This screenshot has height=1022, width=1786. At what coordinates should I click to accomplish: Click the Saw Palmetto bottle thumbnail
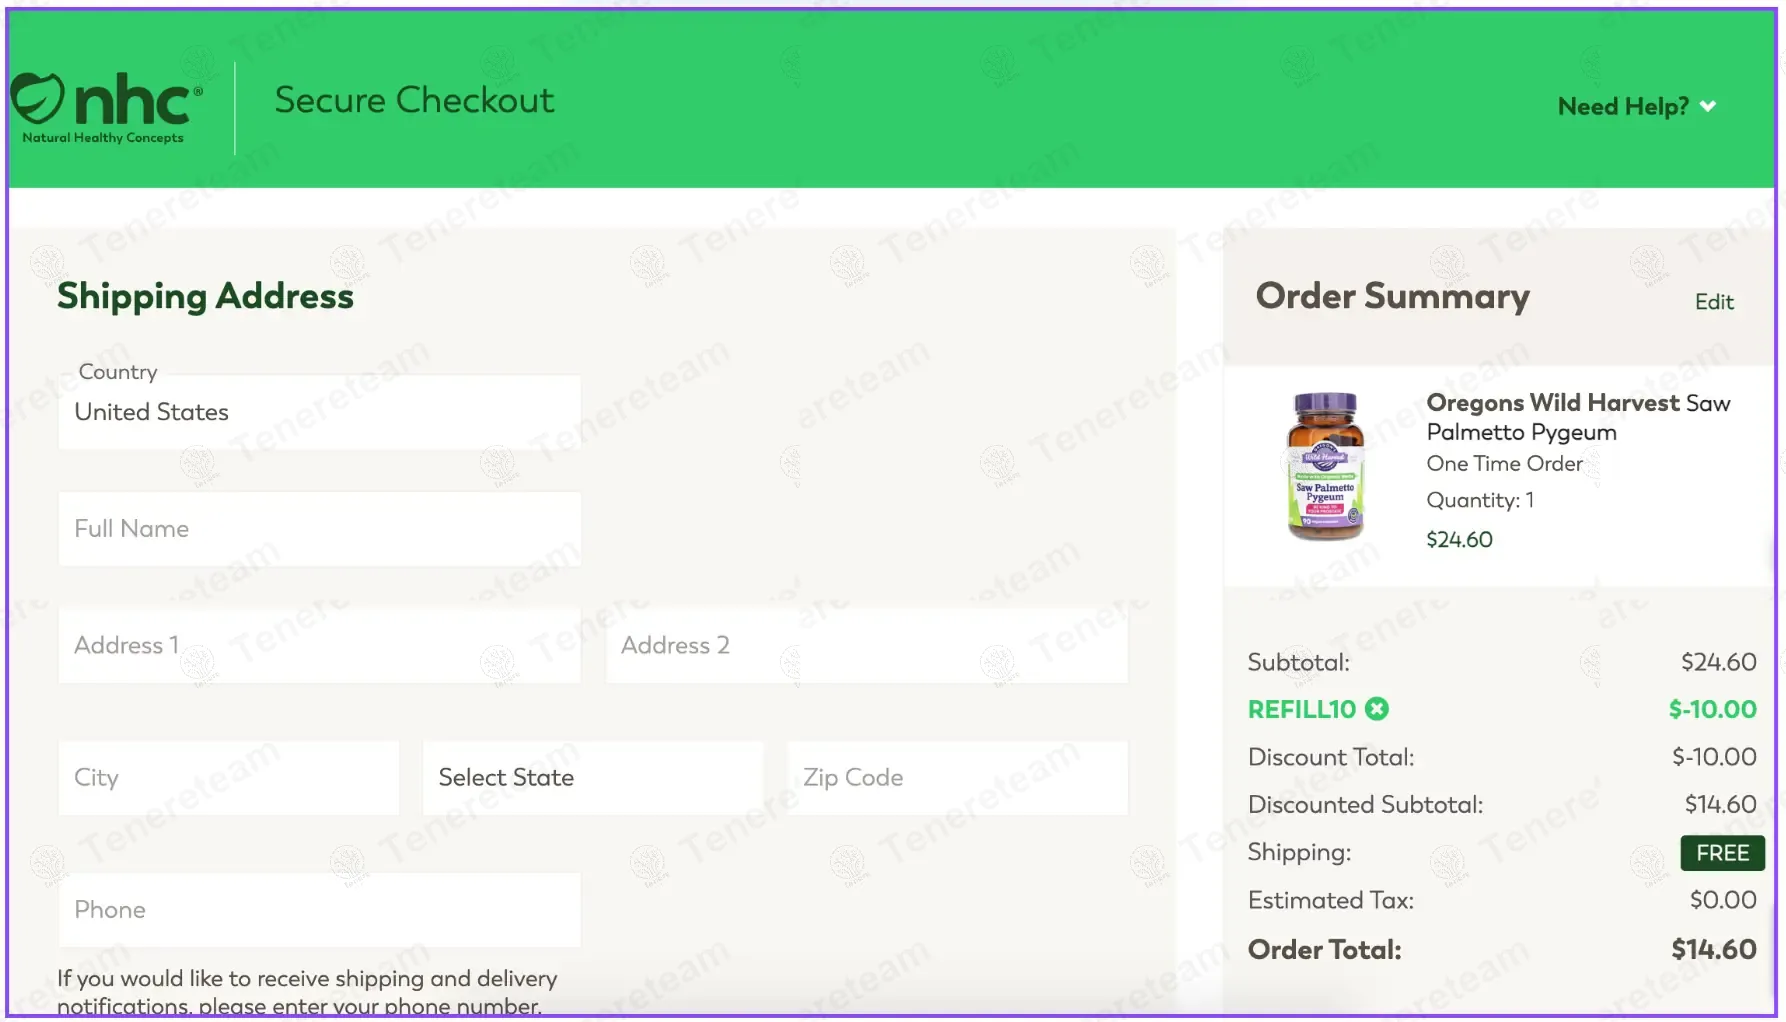pos(1325,467)
